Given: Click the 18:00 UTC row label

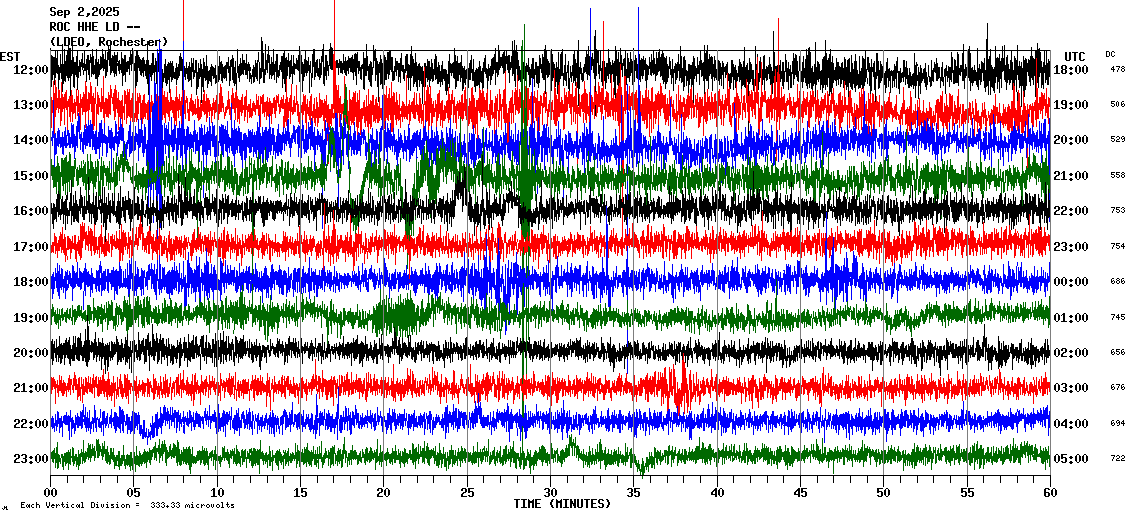Looking at the screenshot, I should pyautogui.click(x=1070, y=70).
